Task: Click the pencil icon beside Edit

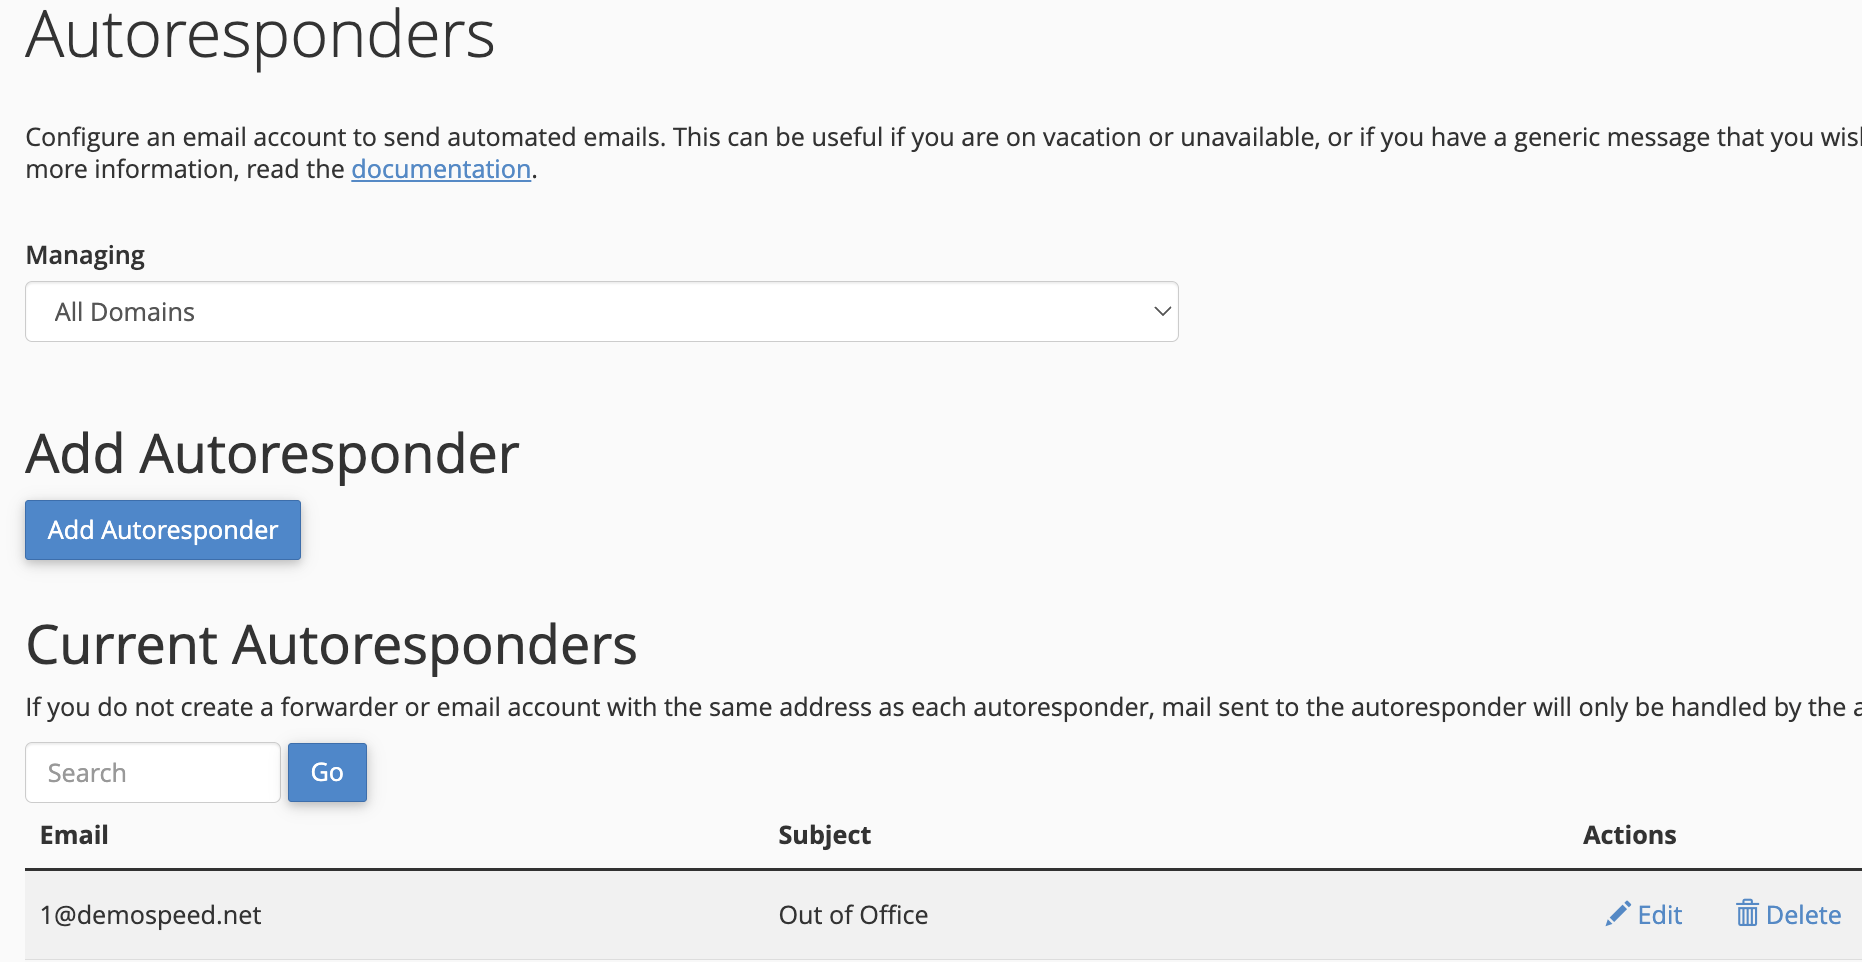Action: click(1617, 914)
